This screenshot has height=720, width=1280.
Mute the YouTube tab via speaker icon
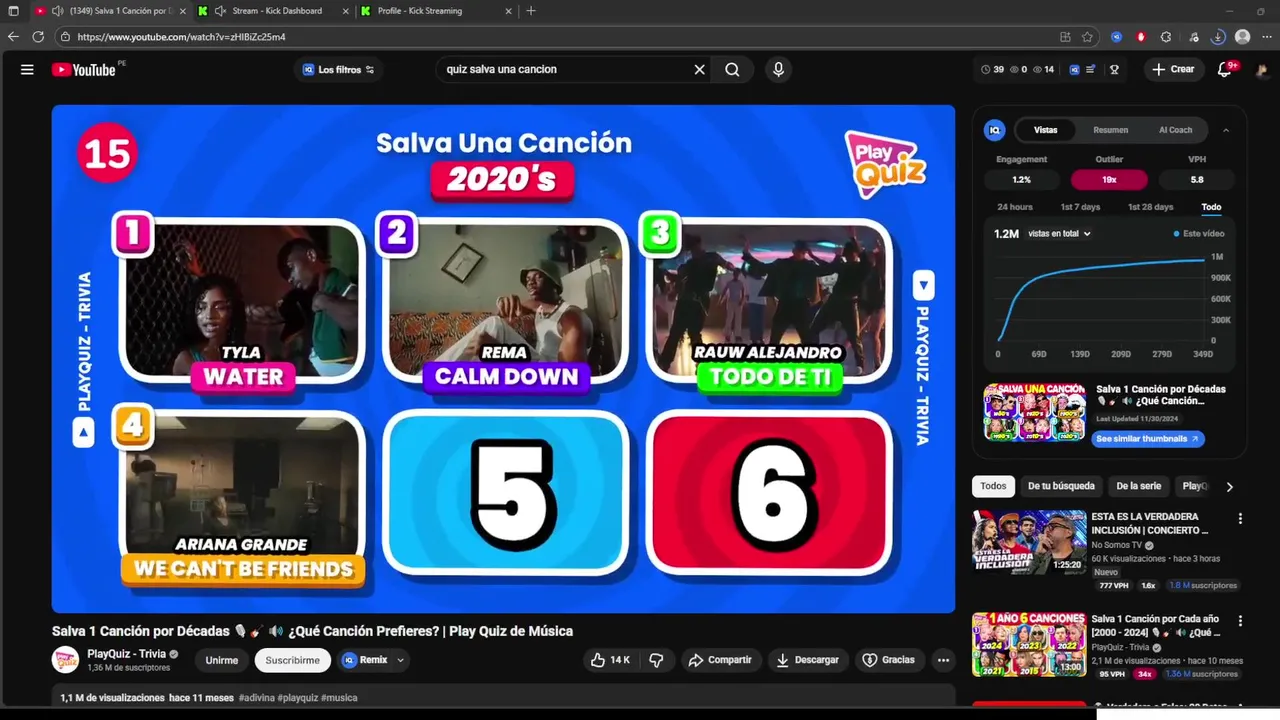pyautogui.click(x=57, y=11)
